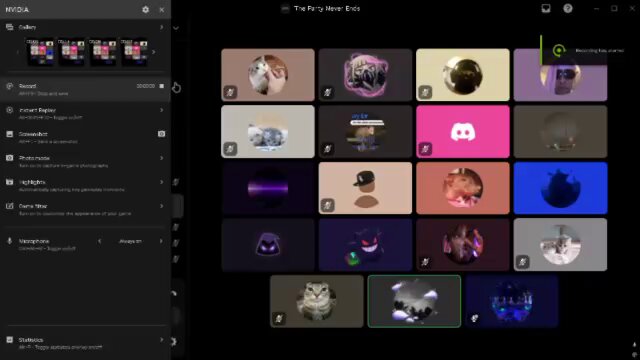Expand Highlights chevron
Screen dimensions: 640x360
[162, 182]
